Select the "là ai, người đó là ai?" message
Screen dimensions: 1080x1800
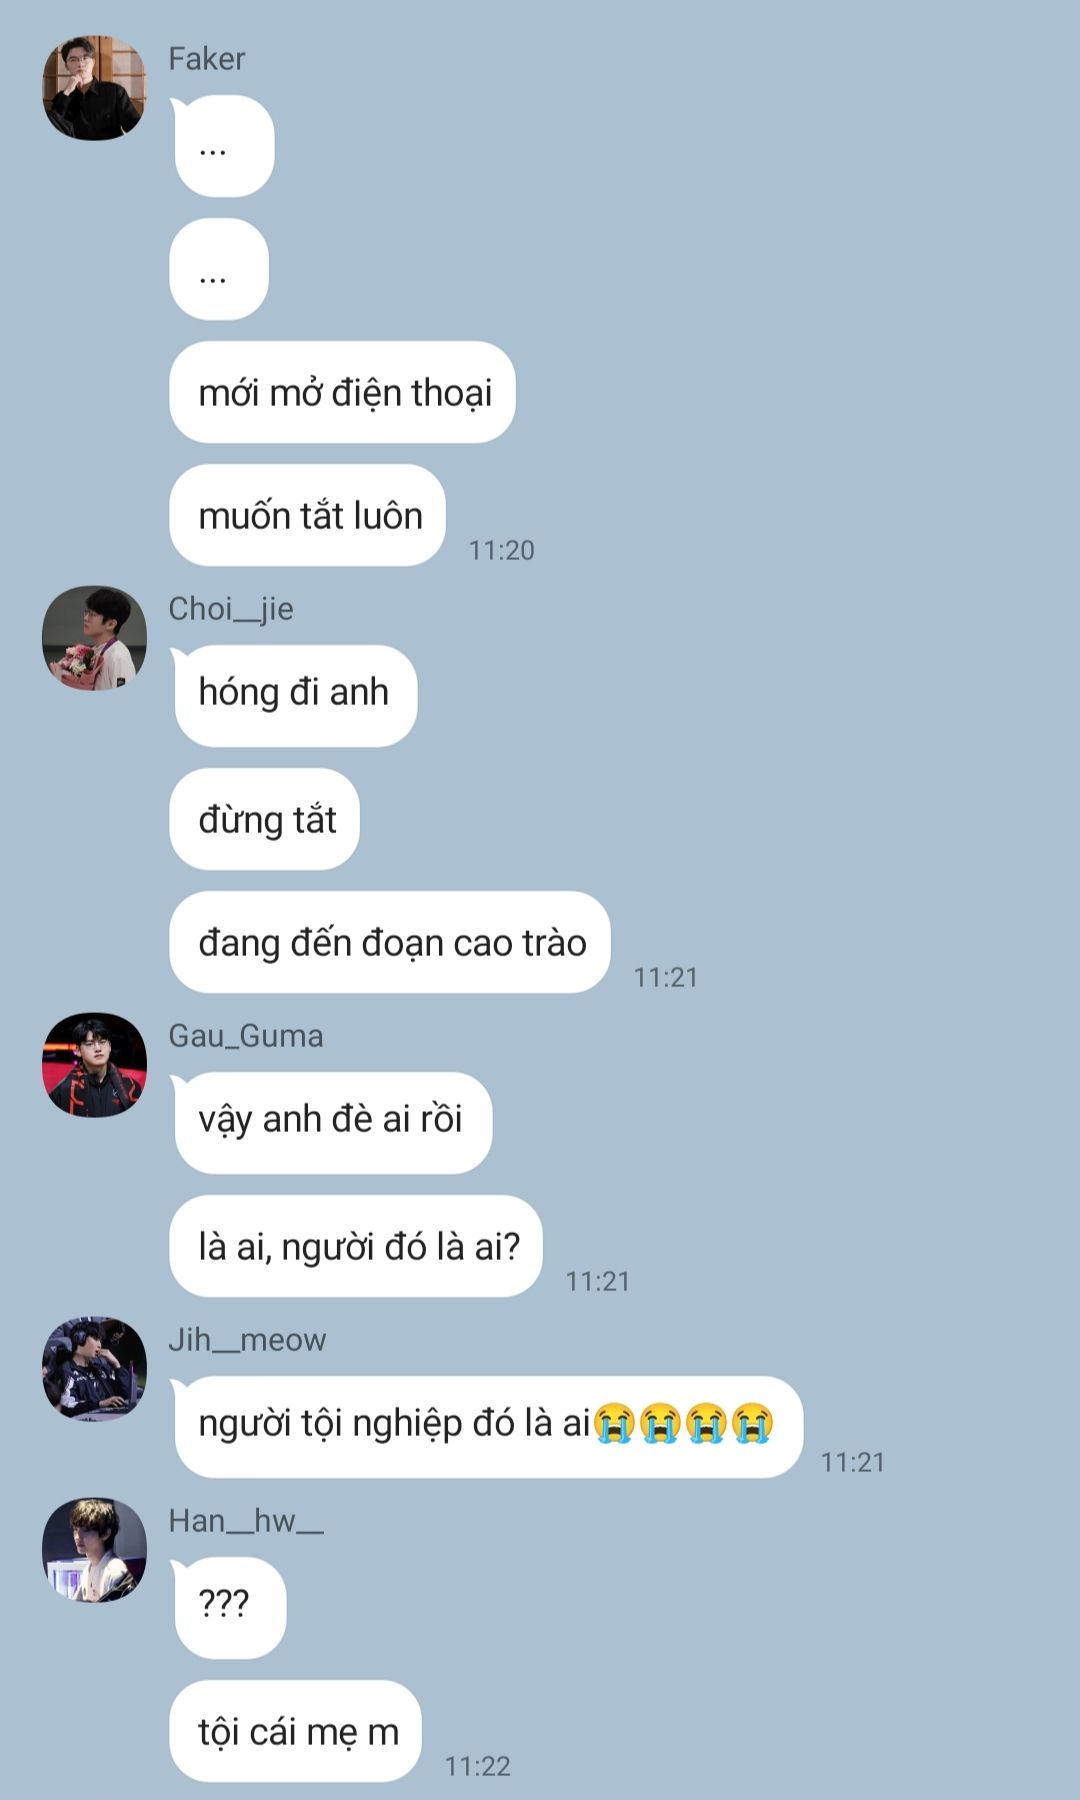coord(356,1246)
